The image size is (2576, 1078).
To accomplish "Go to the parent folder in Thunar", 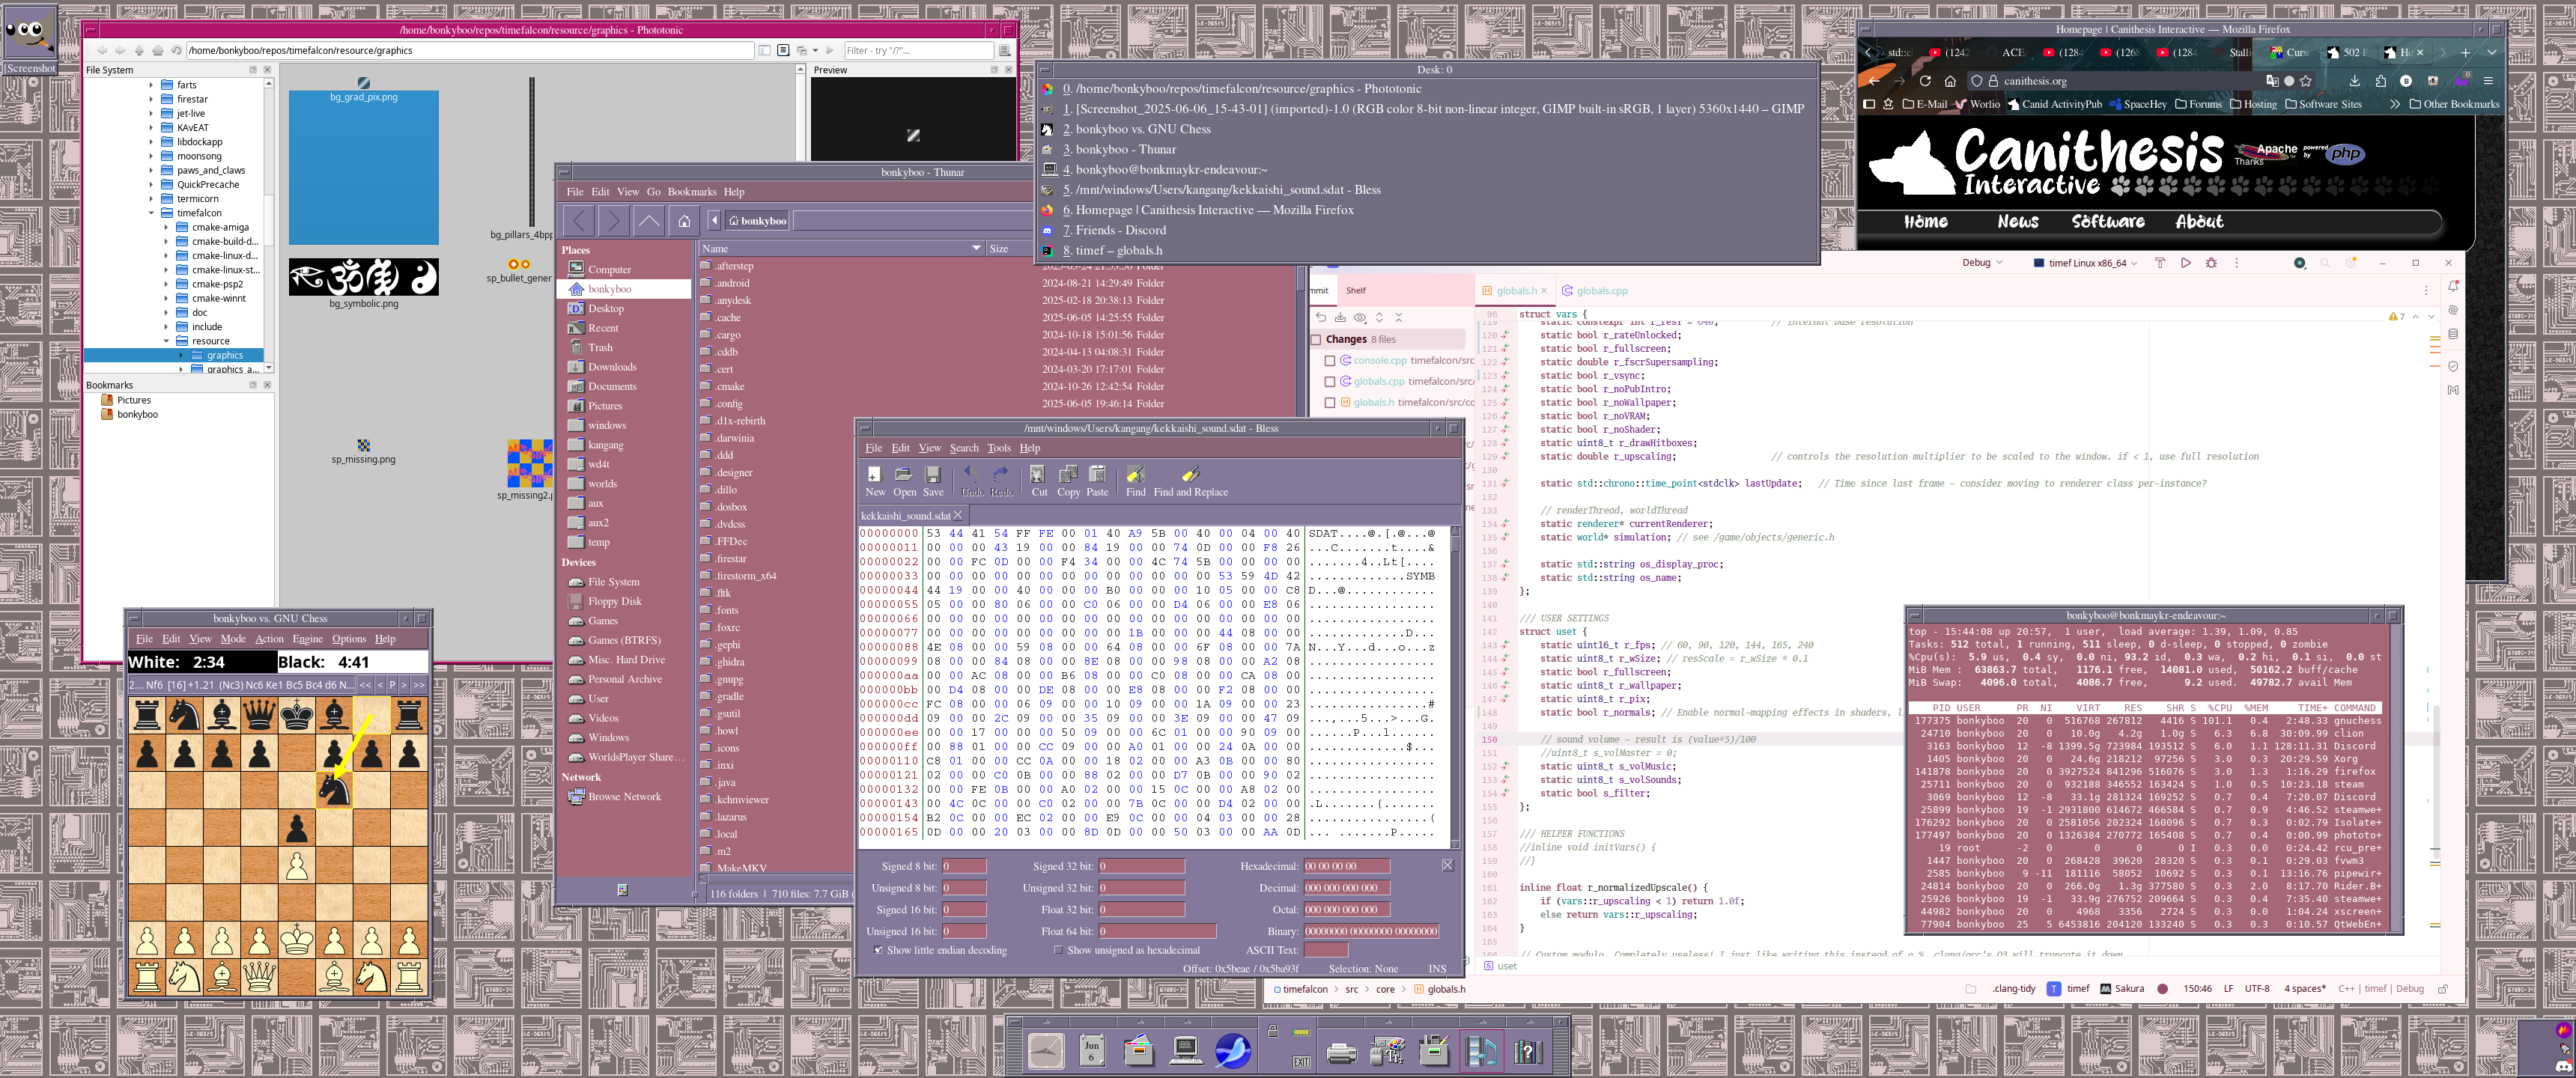I will [x=648, y=220].
